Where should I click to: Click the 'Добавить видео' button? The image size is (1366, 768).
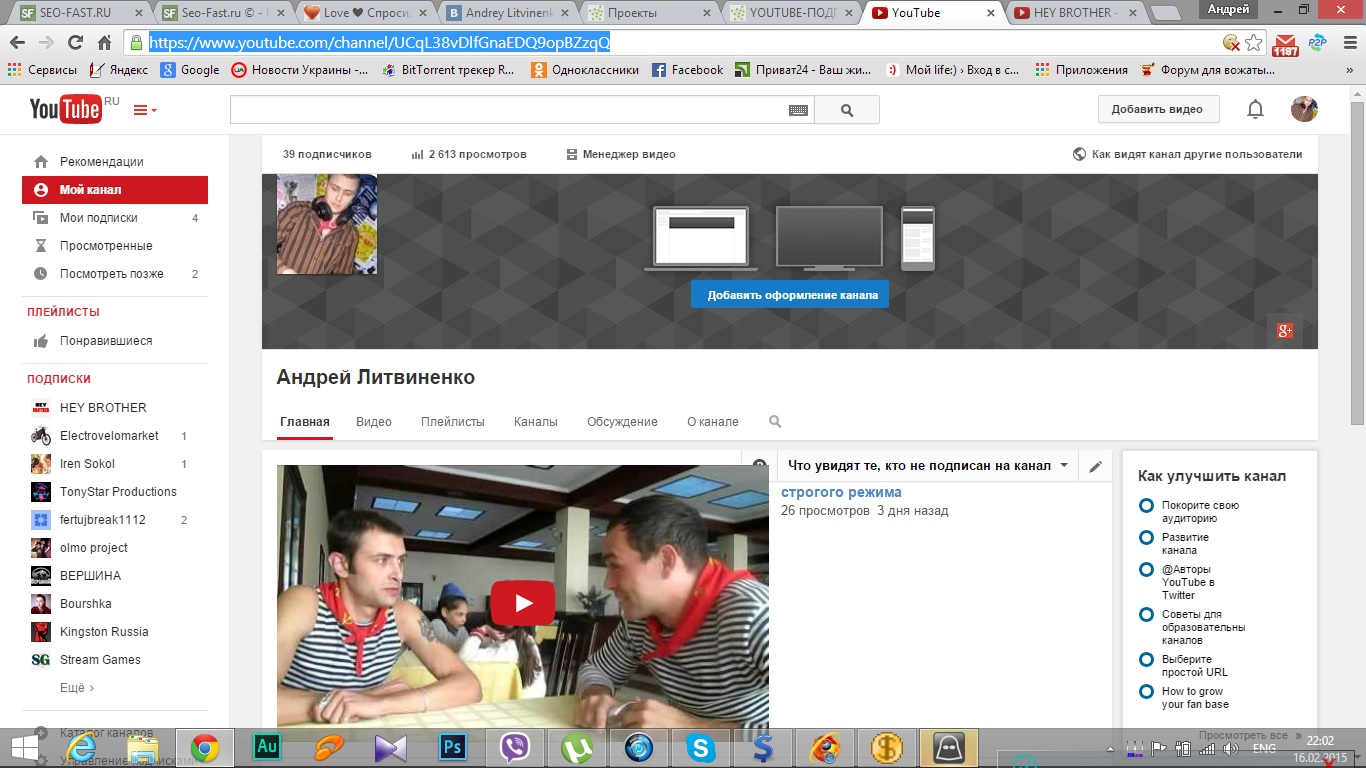pos(1157,110)
